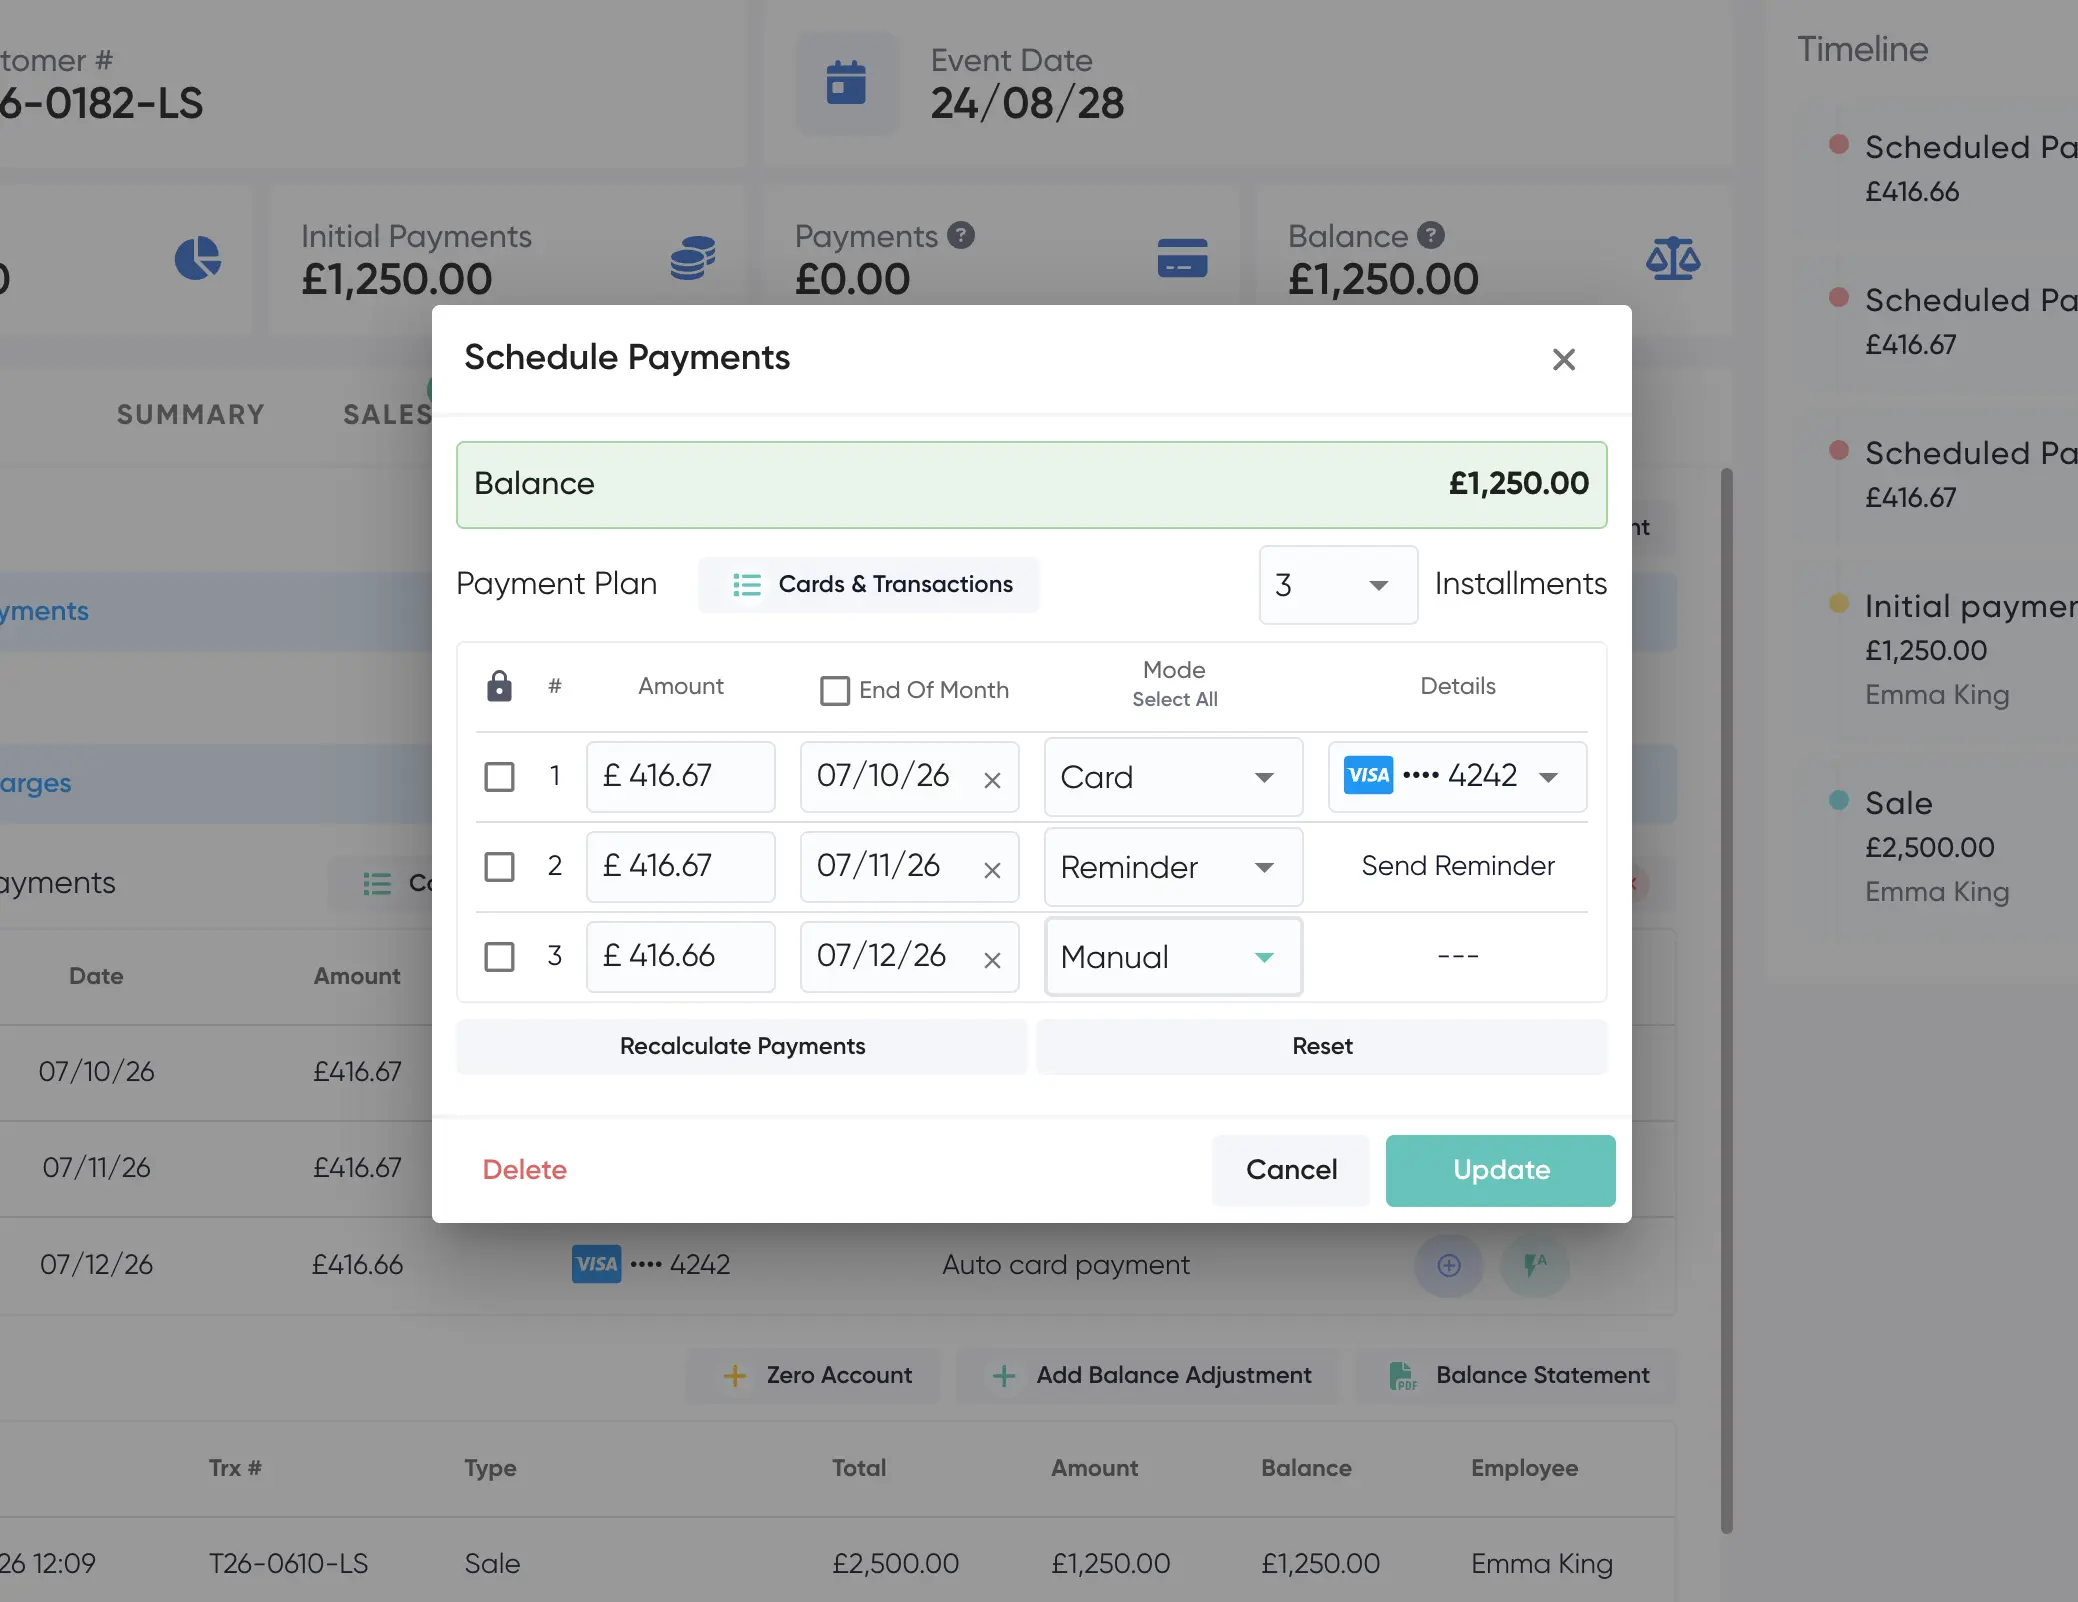
Task: Tick the checkbox for installment 1
Action: pyautogui.click(x=499, y=776)
